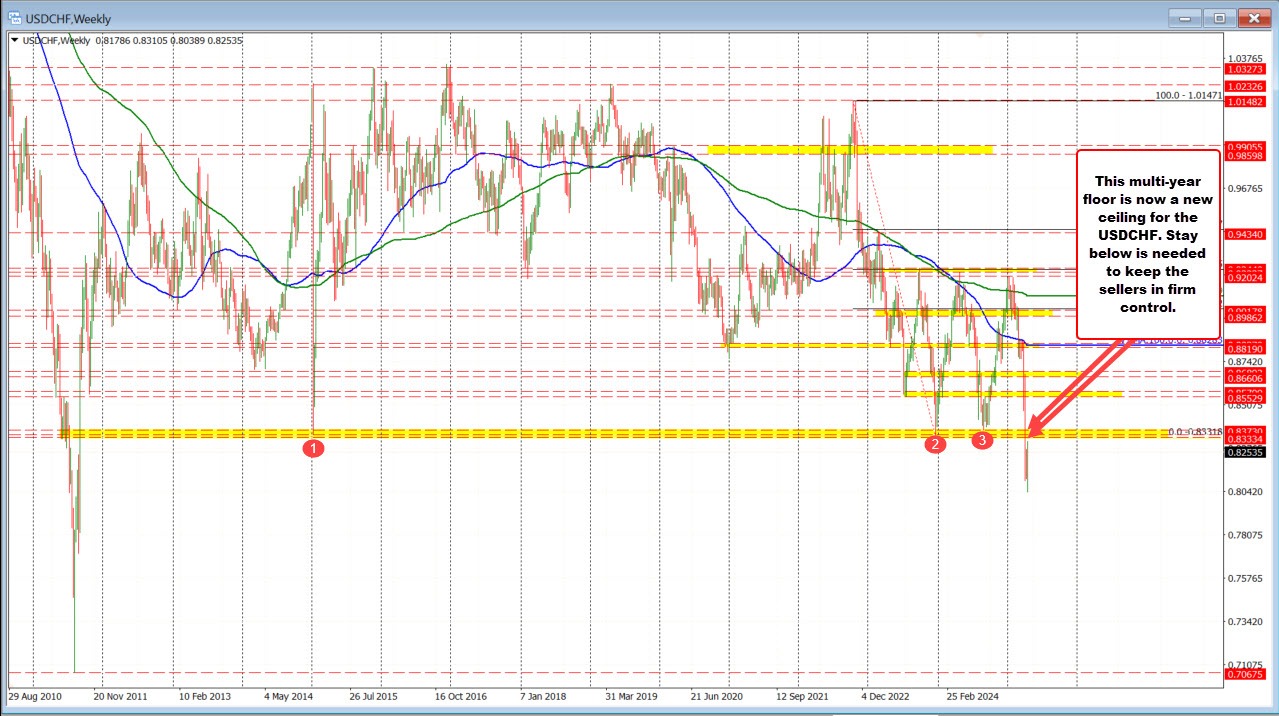
Task: Click the 25 Feb 2024 date label
Action: 973,695
